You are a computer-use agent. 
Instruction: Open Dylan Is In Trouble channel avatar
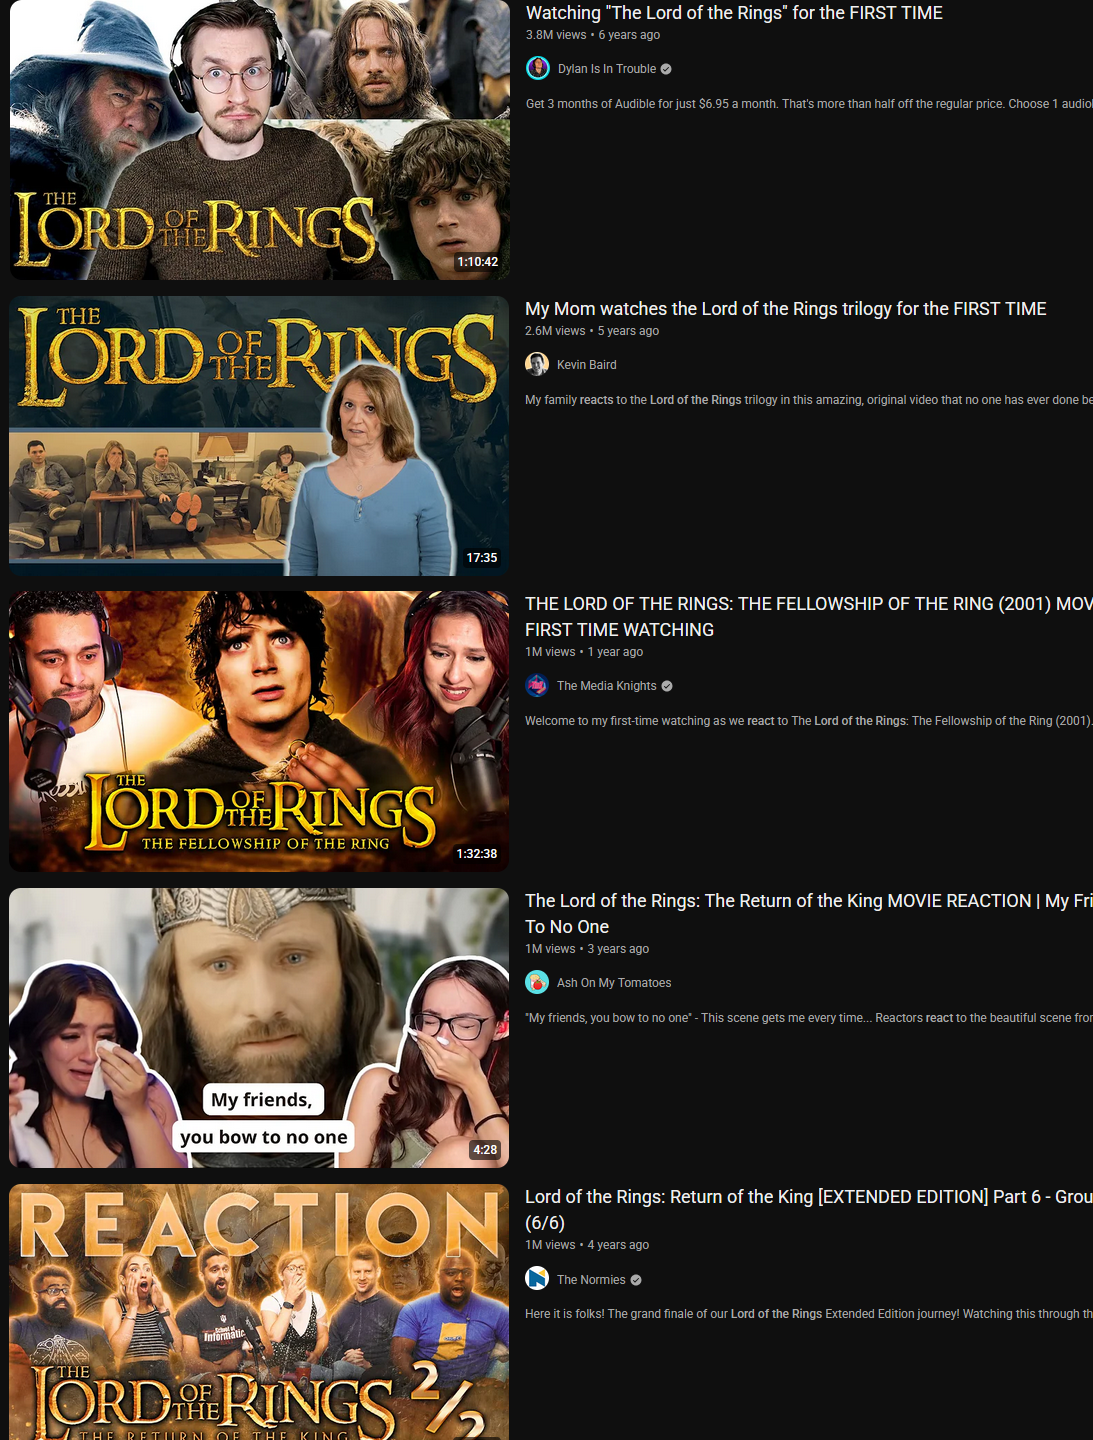[538, 68]
